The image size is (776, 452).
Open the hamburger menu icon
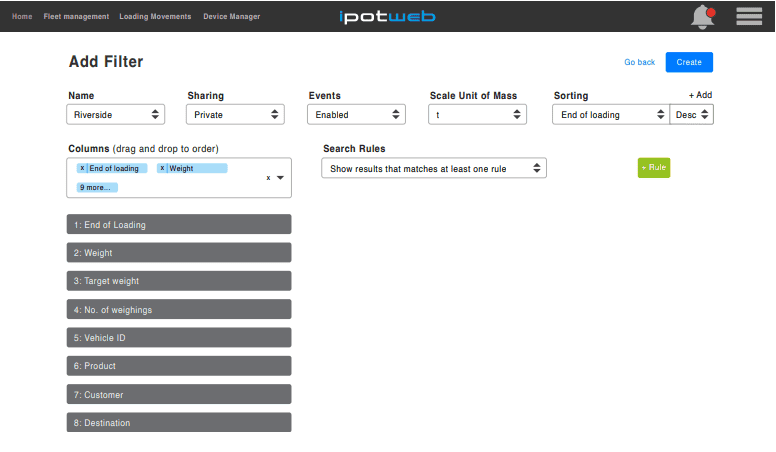pos(749,16)
